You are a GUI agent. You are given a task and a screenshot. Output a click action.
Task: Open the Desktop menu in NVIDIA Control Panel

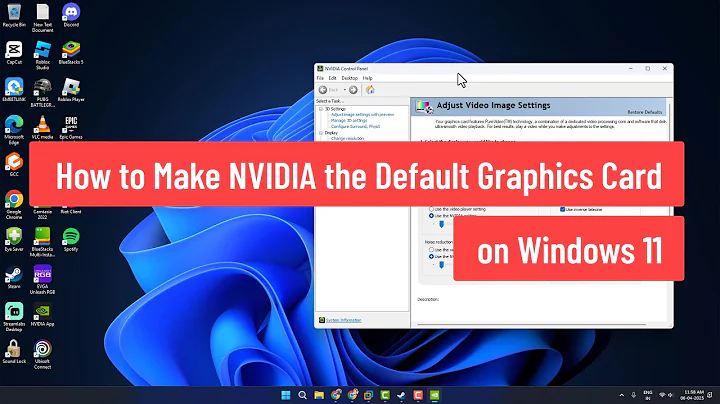point(349,78)
